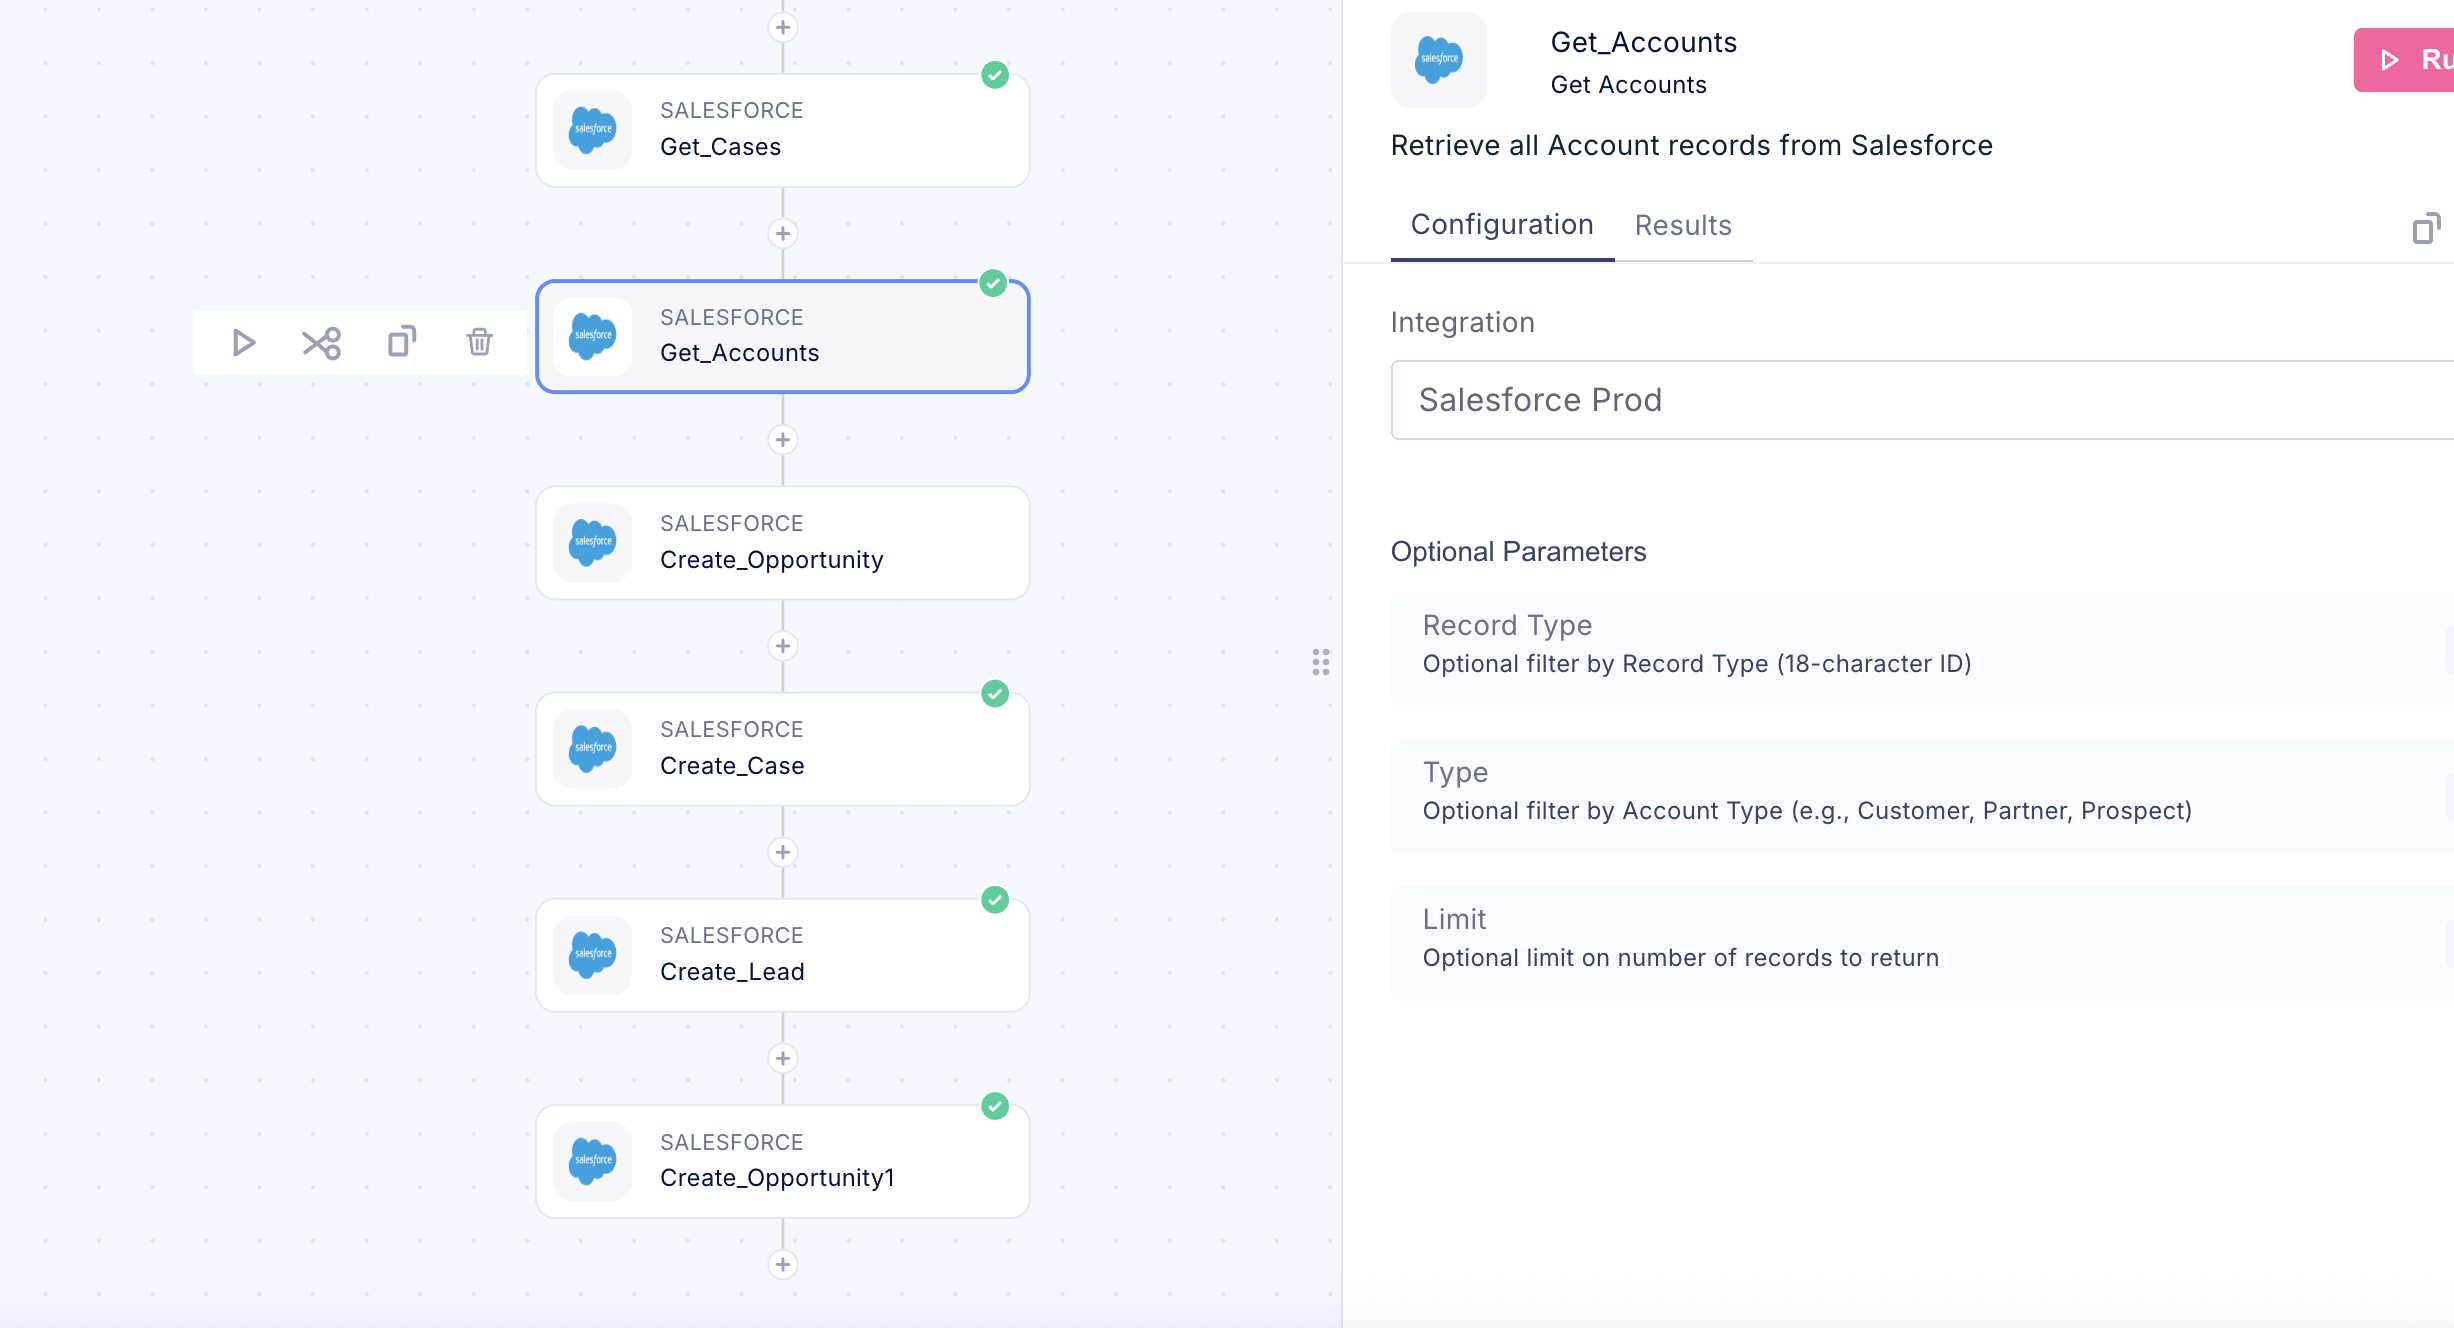This screenshot has width=2454, height=1328.
Task: Click plus connector below Get_Cases node
Action: (783, 234)
